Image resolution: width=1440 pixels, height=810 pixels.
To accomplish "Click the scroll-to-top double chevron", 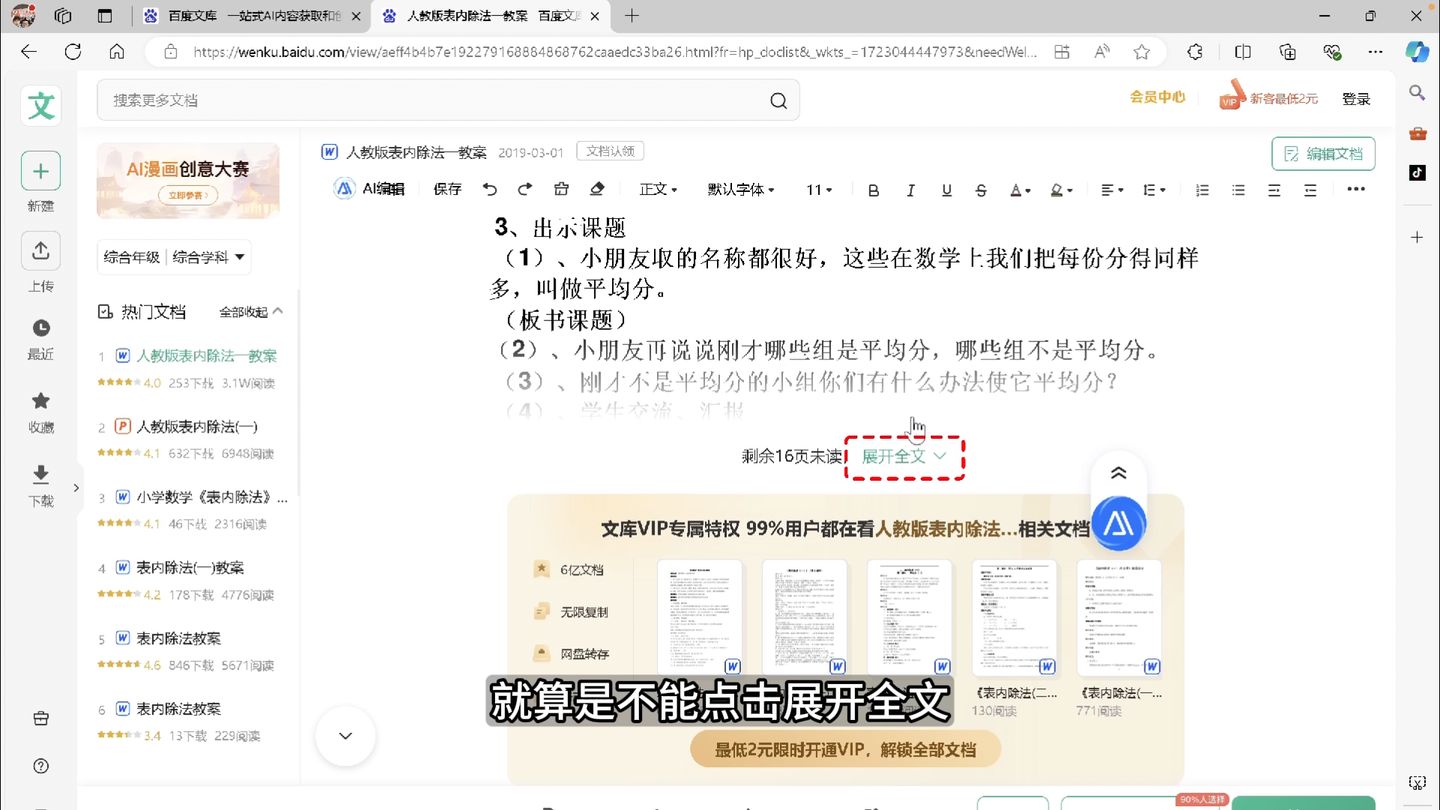I will pyautogui.click(x=1119, y=474).
